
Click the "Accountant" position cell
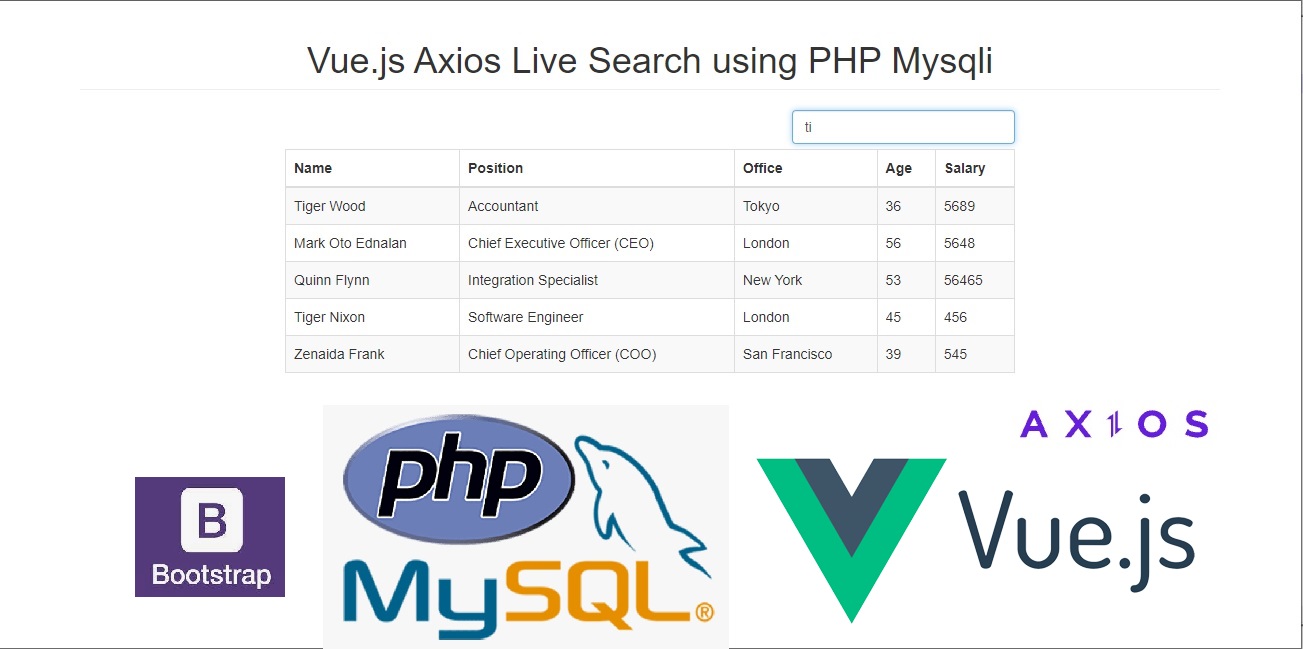[x=597, y=206]
